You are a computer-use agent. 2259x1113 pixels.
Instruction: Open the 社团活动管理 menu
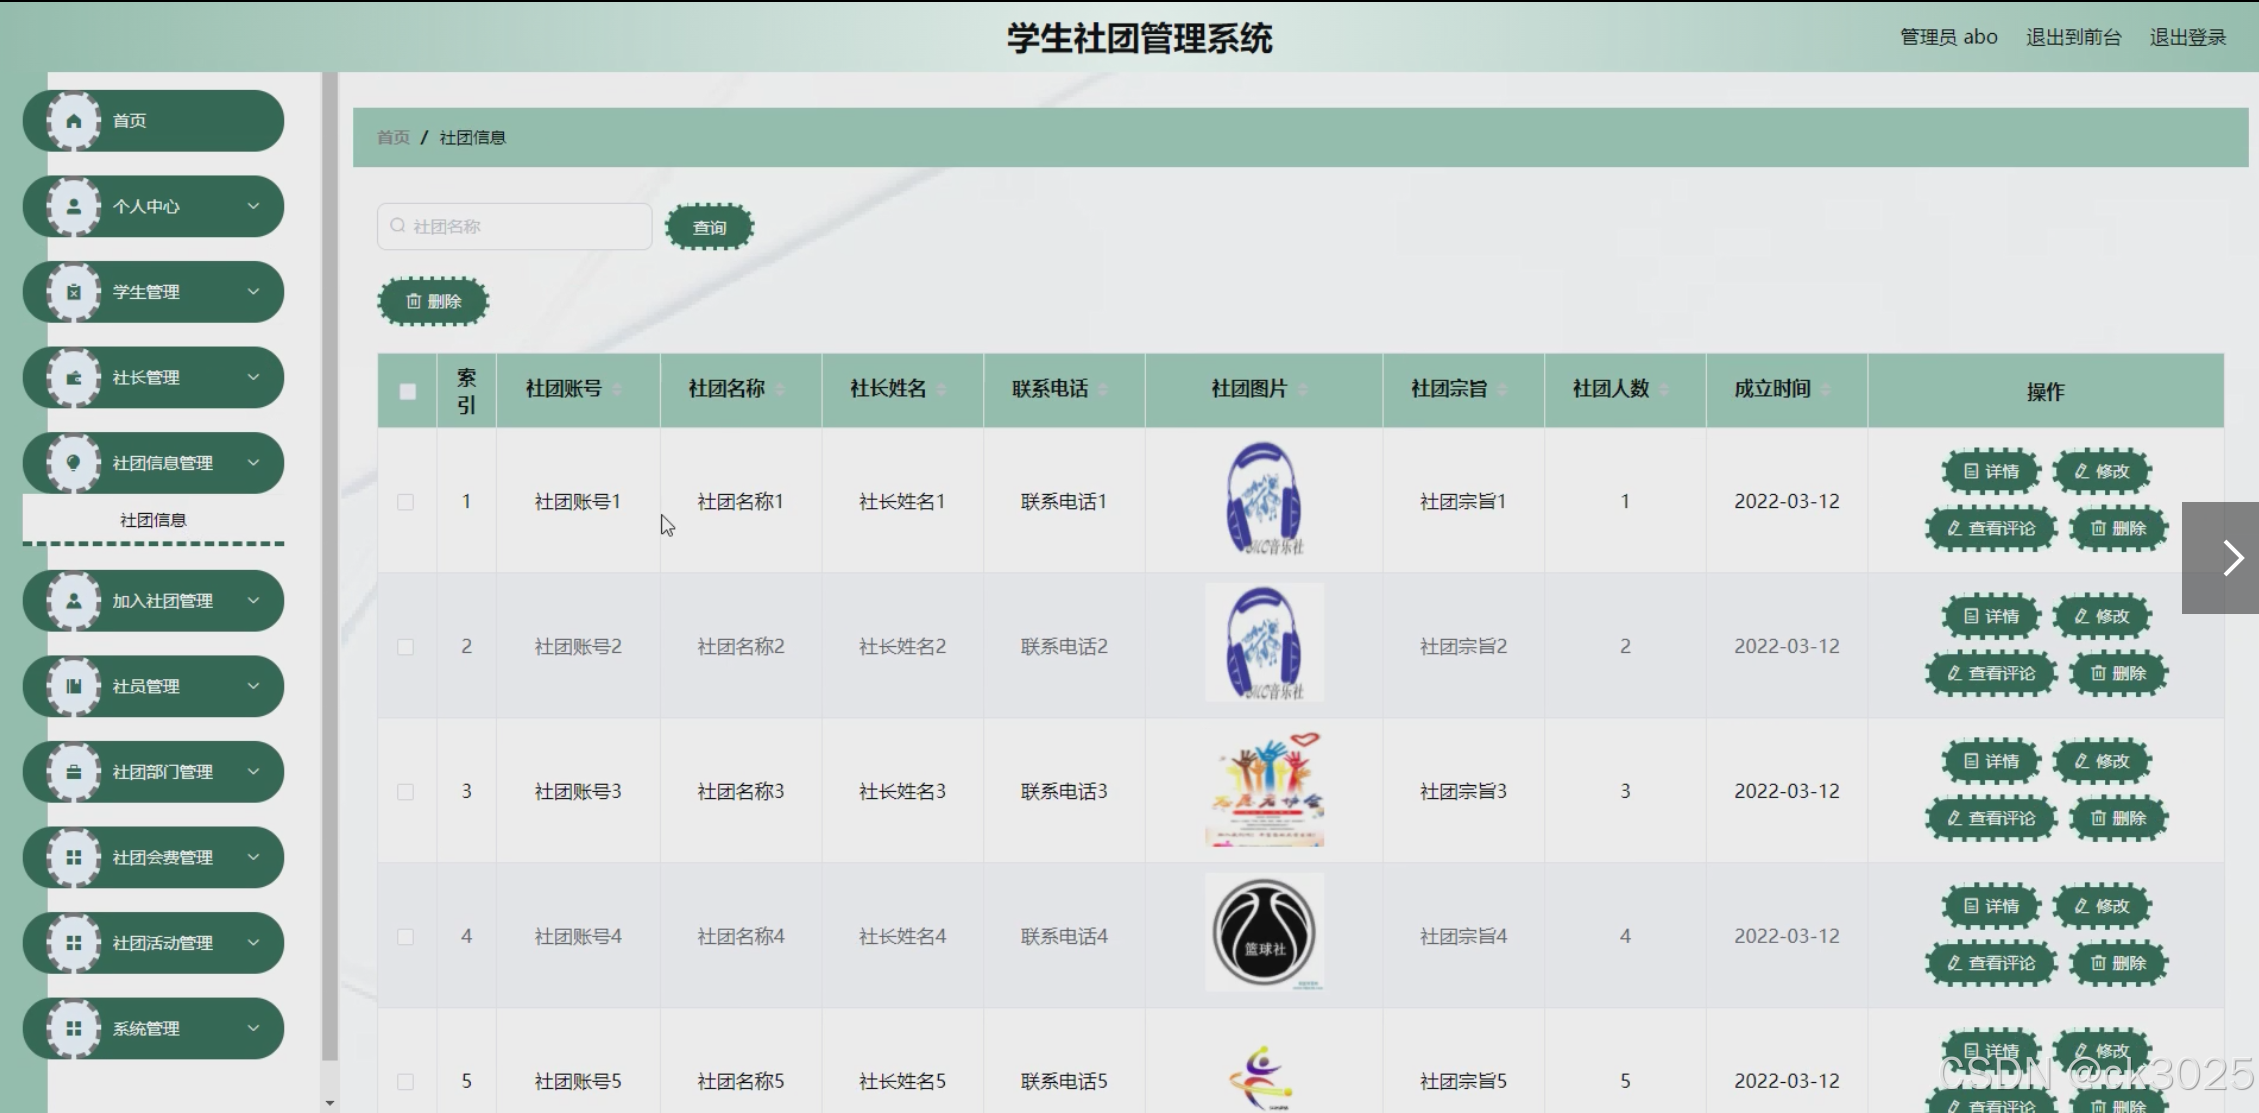pos(162,943)
